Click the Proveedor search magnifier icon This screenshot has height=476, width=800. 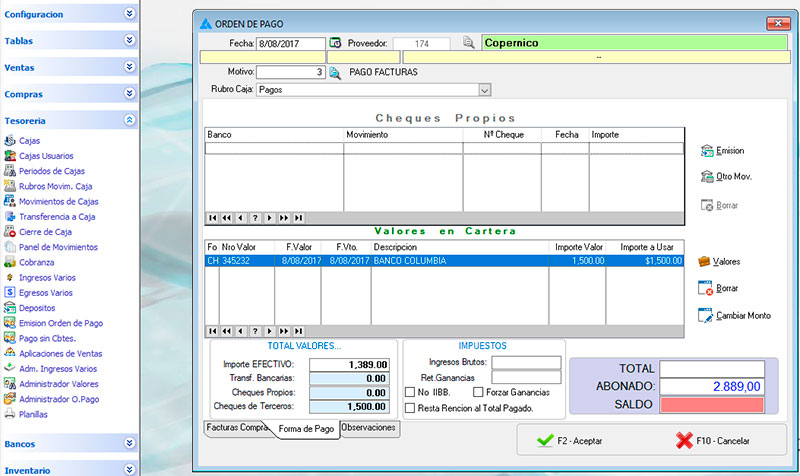click(x=467, y=44)
